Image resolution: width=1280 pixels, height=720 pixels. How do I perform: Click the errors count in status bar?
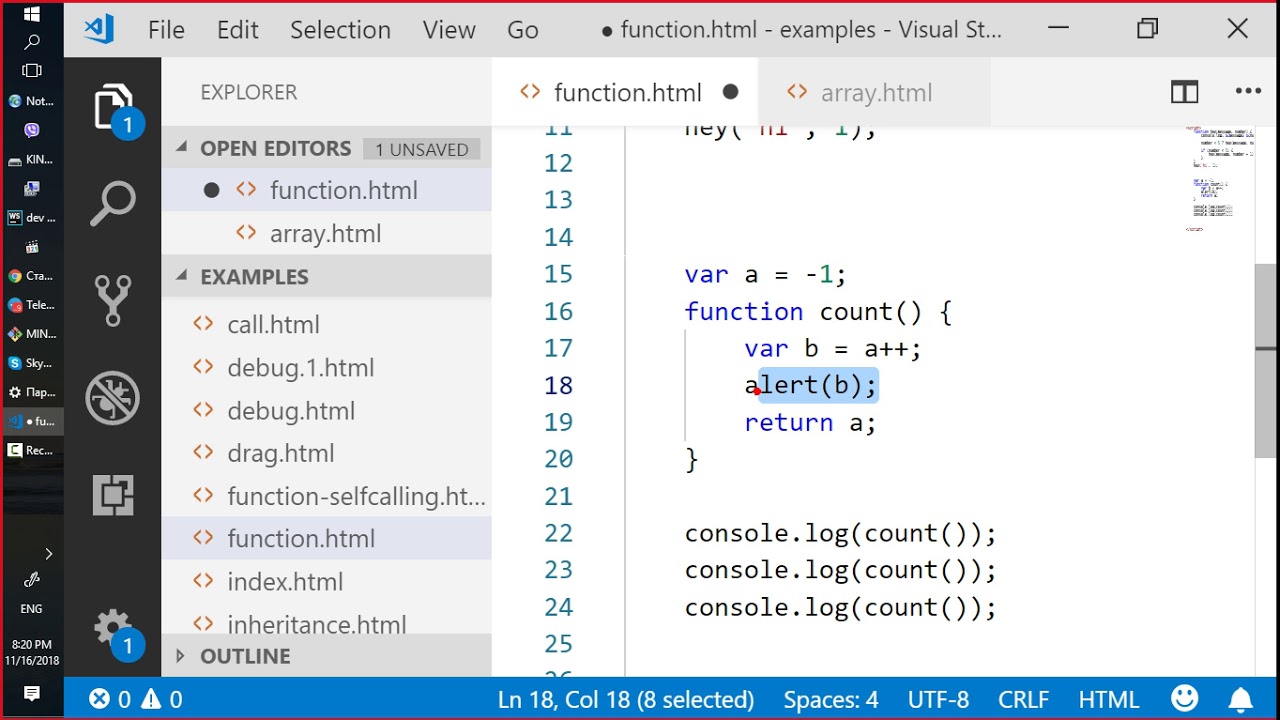tap(110, 699)
